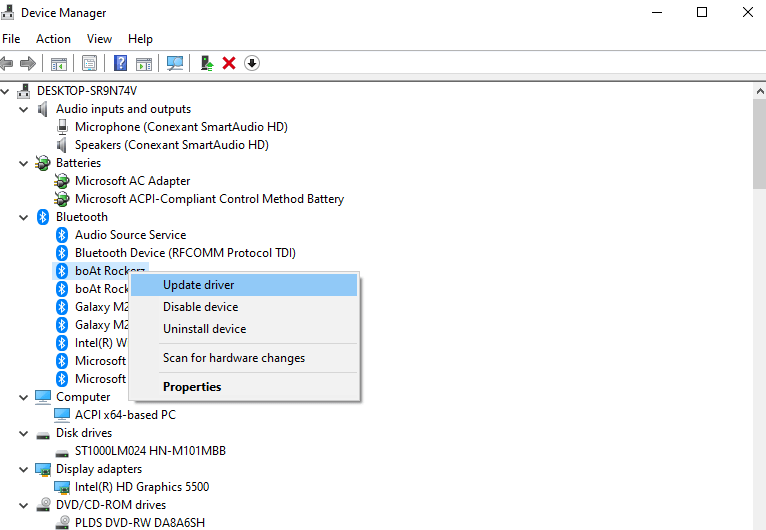Click the Computer category monitor icon
The image size is (766, 530).
(43, 397)
